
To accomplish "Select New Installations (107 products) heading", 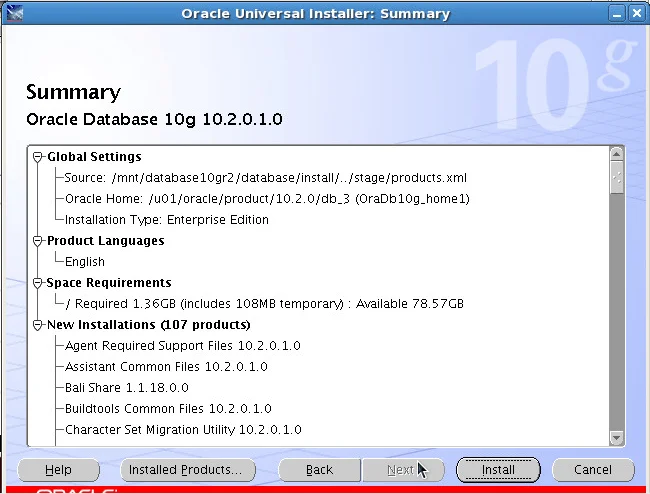I will pos(149,324).
